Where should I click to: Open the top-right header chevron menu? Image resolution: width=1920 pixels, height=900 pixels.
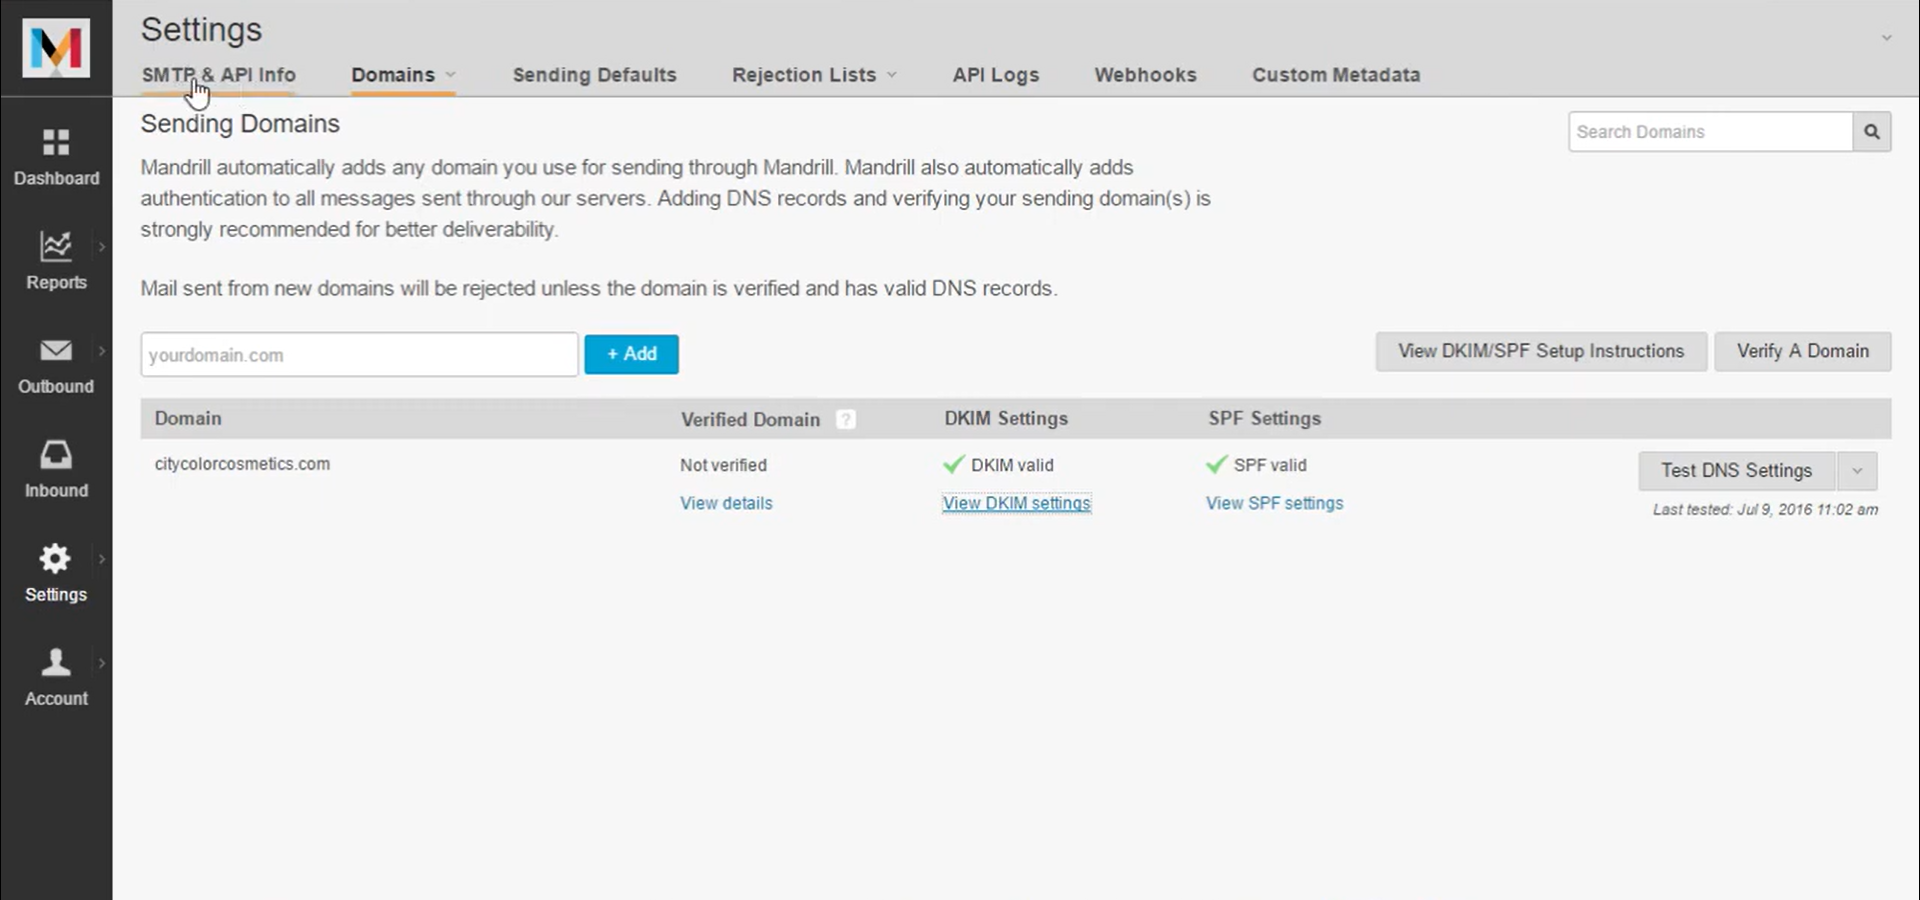pos(1886,38)
